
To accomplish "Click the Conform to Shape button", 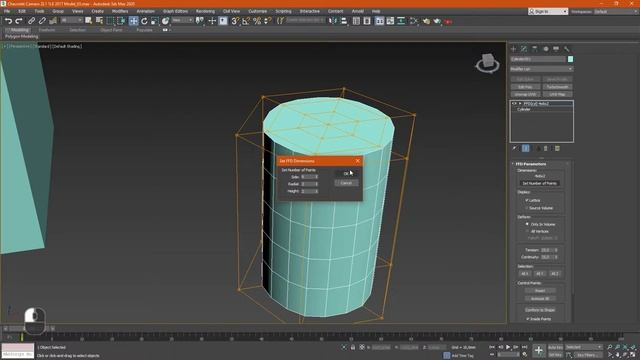I will point(540,310).
